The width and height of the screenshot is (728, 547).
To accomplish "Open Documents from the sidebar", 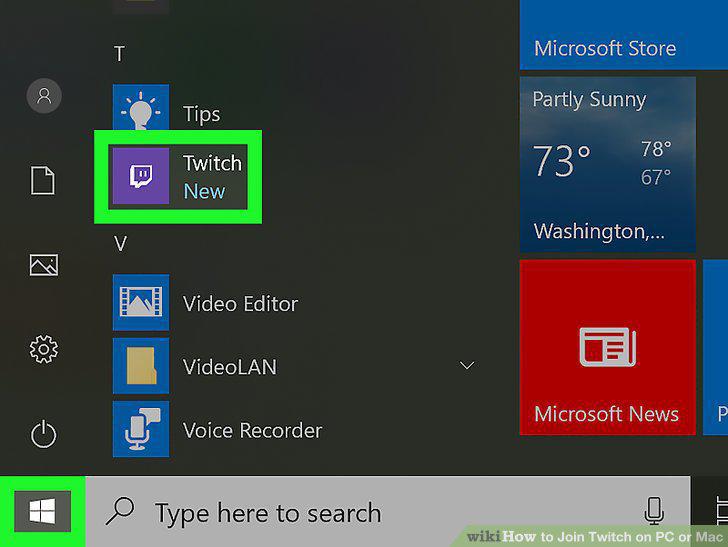I will (x=43, y=180).
